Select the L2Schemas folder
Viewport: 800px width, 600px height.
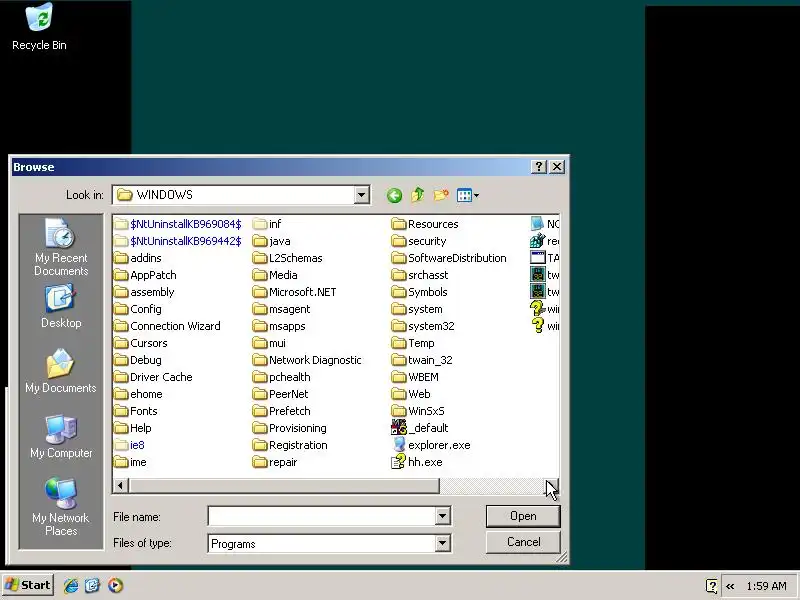(288, 258)
